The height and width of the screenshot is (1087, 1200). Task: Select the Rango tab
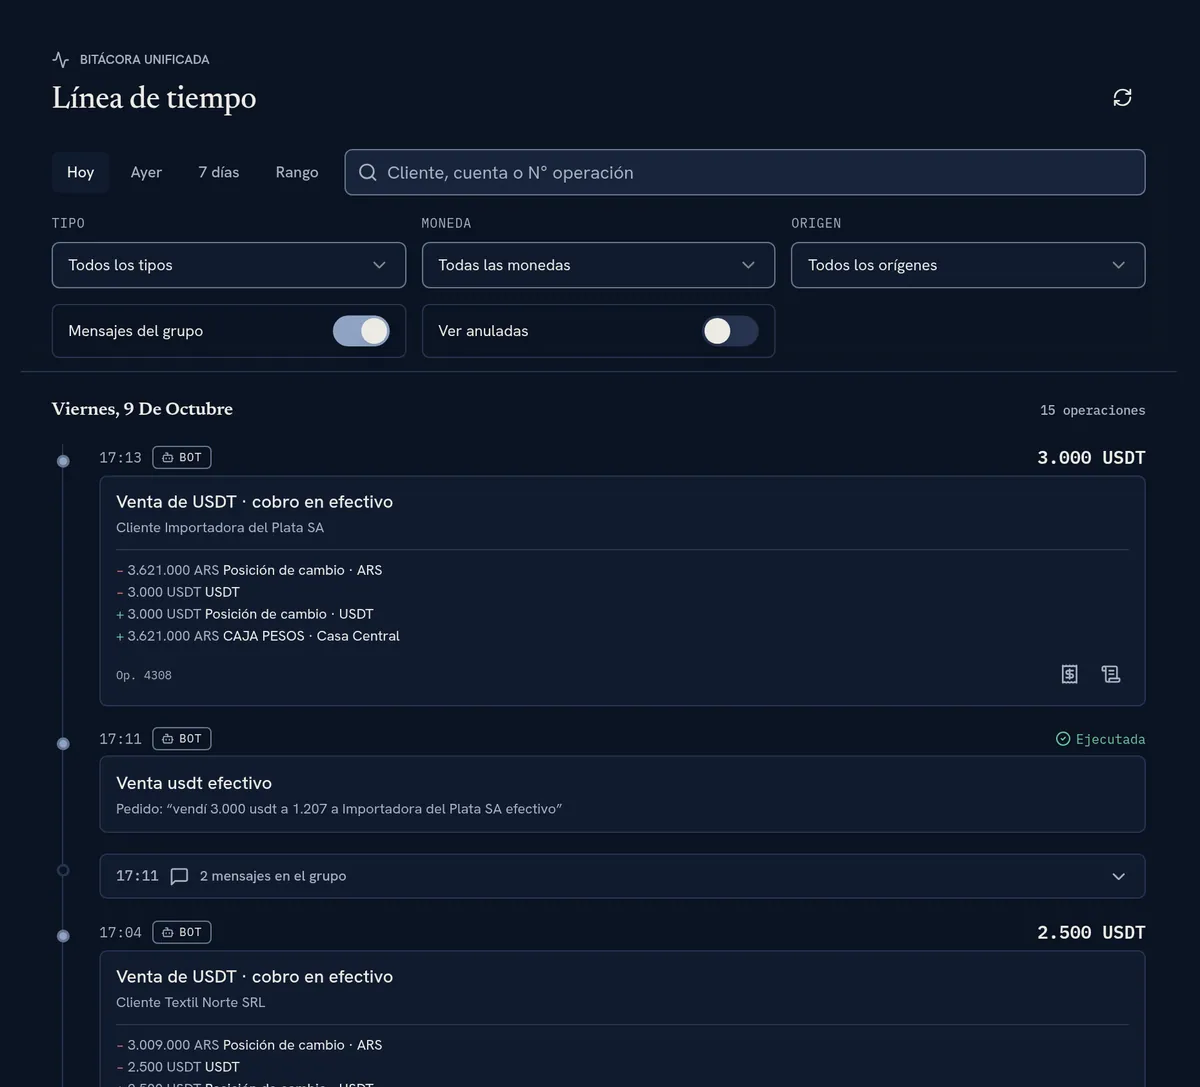click(297, 172)
